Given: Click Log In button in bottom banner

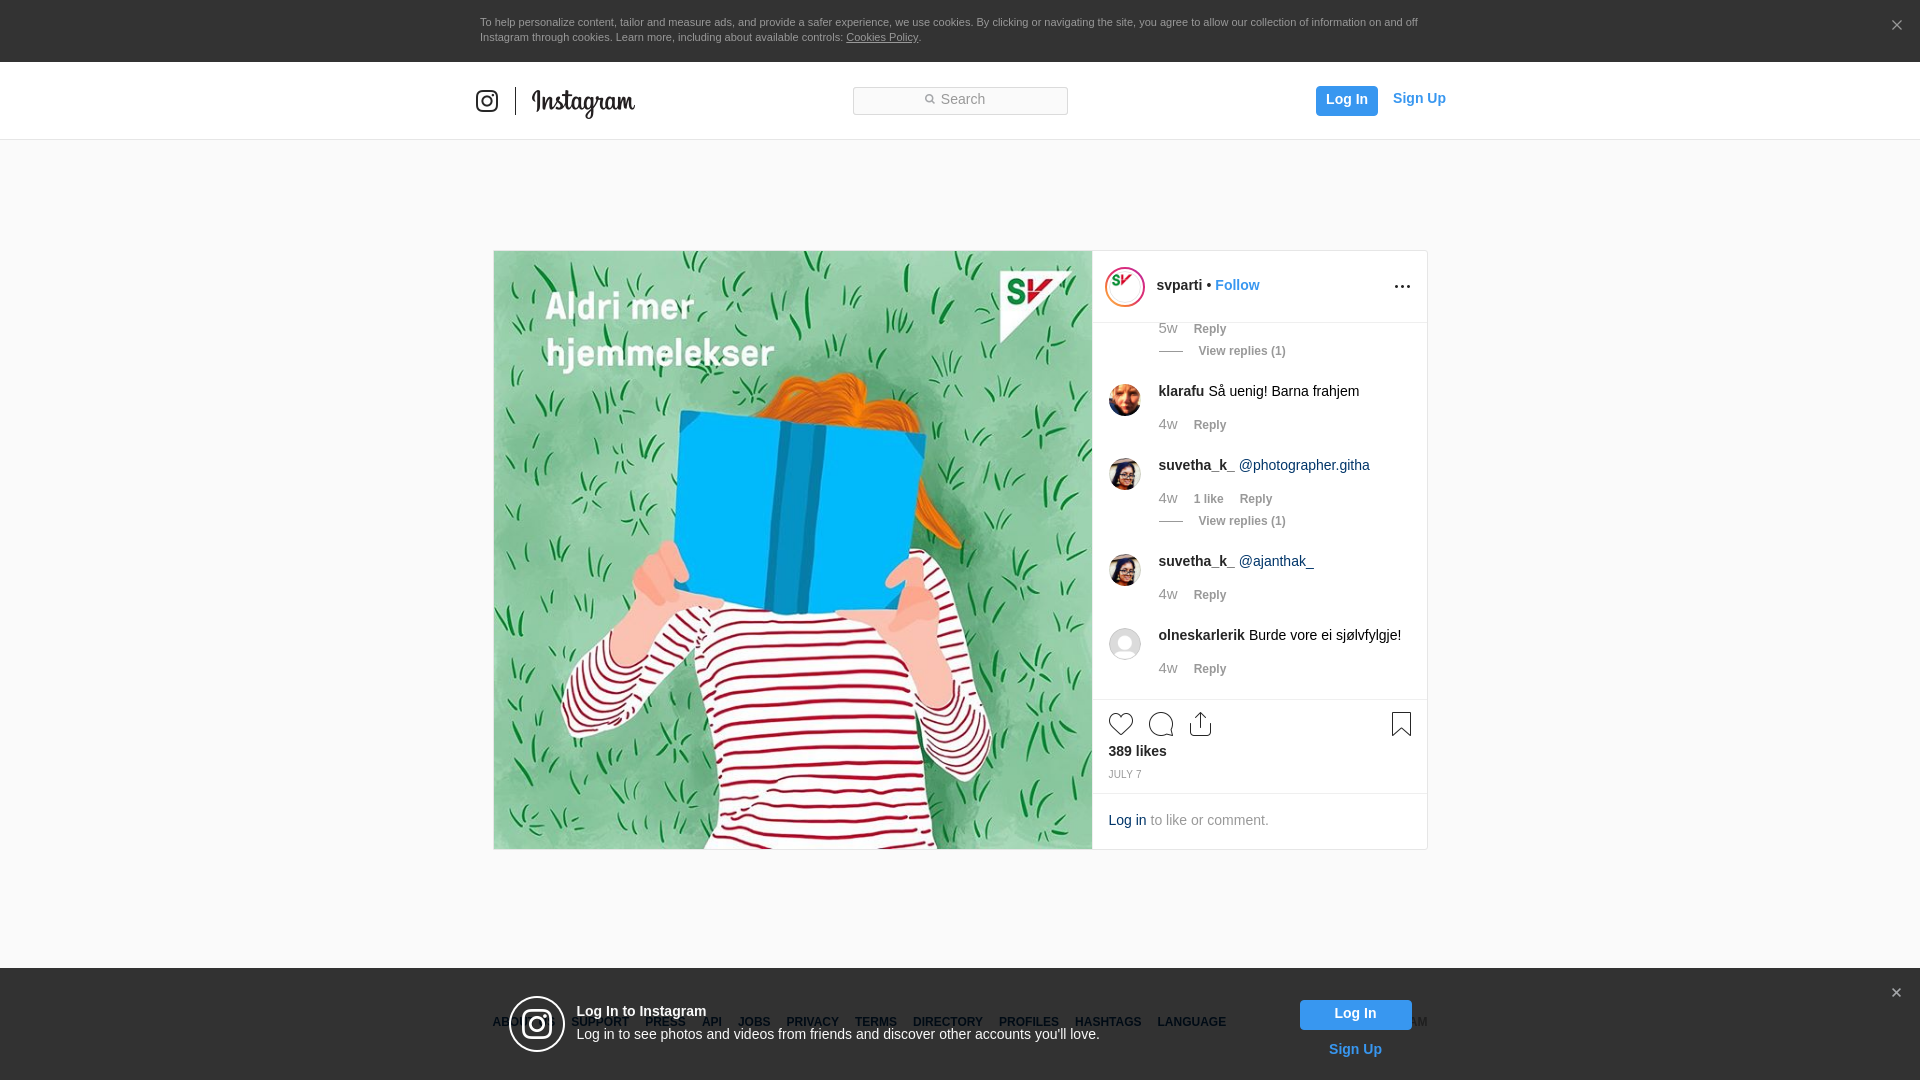Looking at the screenshot, I should tap(1355, 1015).
